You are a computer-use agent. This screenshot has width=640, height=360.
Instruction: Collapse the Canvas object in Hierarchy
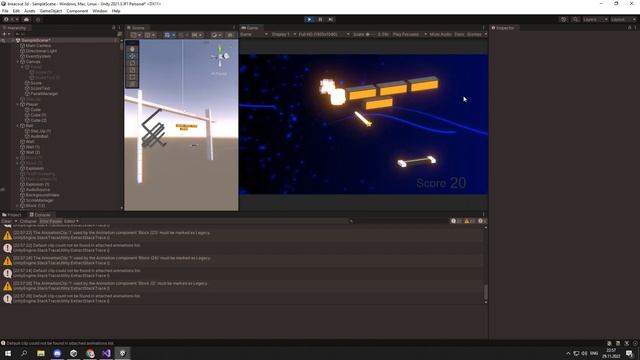[x=18, y=62]
